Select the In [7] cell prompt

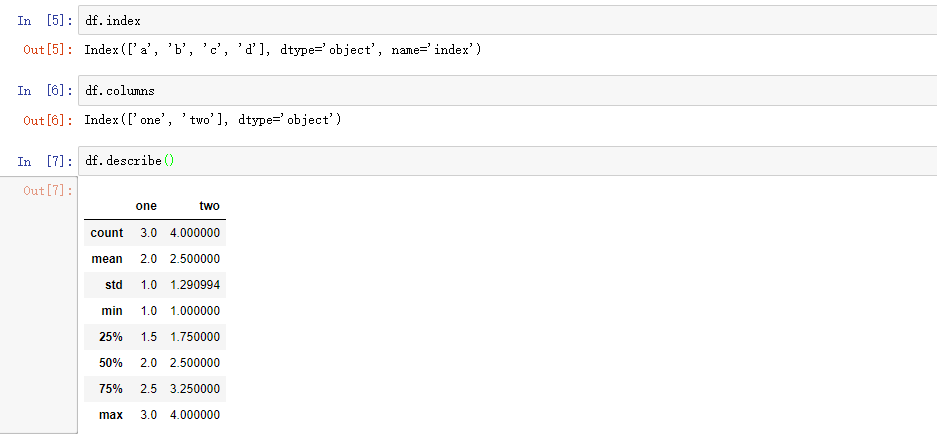[39, 161]
